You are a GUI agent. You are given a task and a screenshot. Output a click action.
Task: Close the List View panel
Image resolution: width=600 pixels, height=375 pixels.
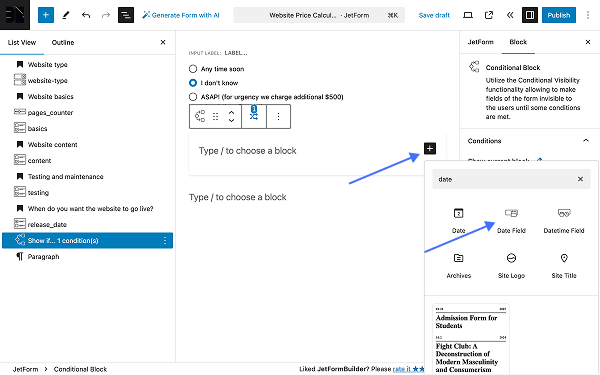click(x=163, y=42)
